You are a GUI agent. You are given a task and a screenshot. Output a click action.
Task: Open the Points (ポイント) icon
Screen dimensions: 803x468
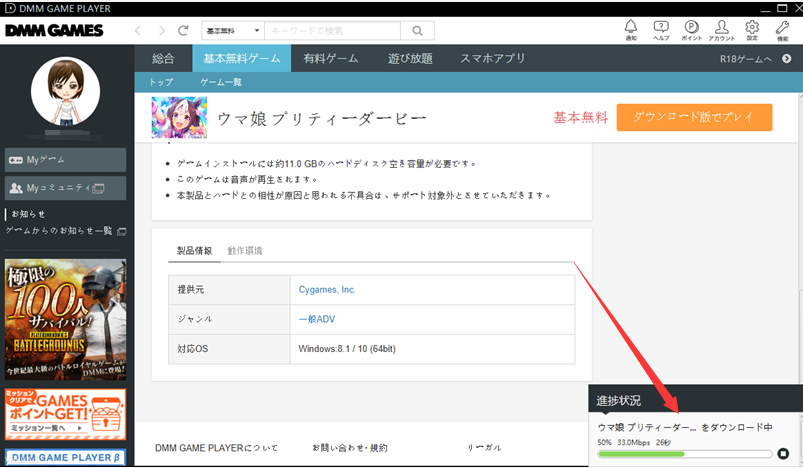[x=691, y=27]
